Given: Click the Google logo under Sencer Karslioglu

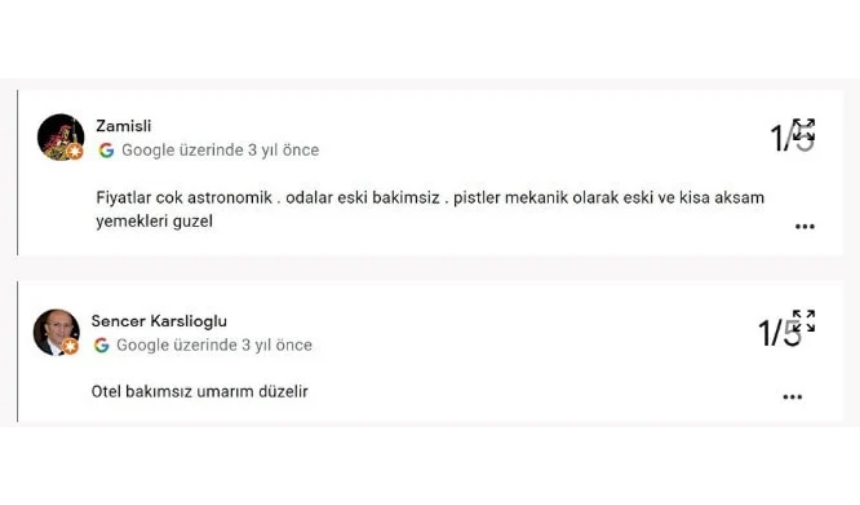Looking at the screenshot, I should (x=101, y=345).
